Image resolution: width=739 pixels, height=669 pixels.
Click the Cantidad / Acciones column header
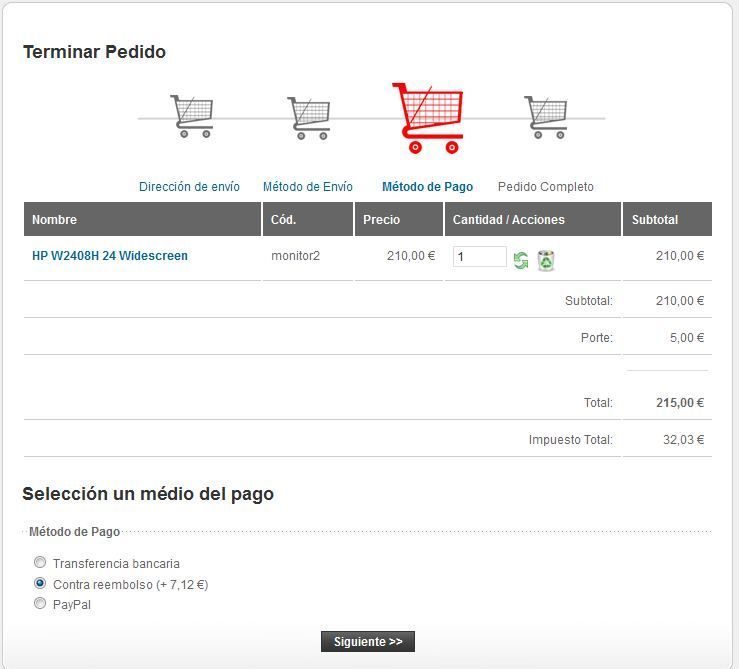[533, 219]
